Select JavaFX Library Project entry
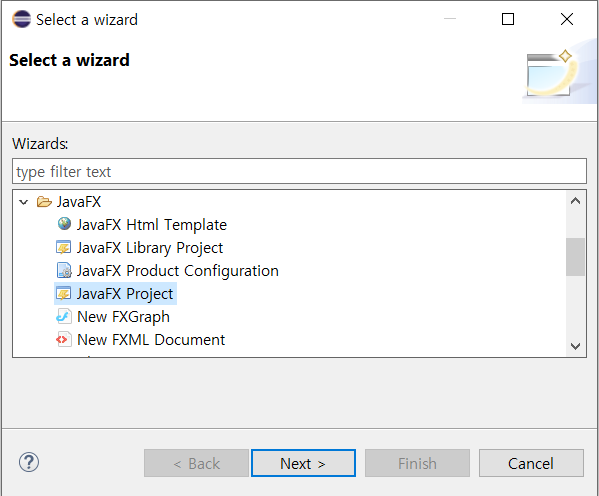Viewport: 599px width, 496px height. coord(149,248)
